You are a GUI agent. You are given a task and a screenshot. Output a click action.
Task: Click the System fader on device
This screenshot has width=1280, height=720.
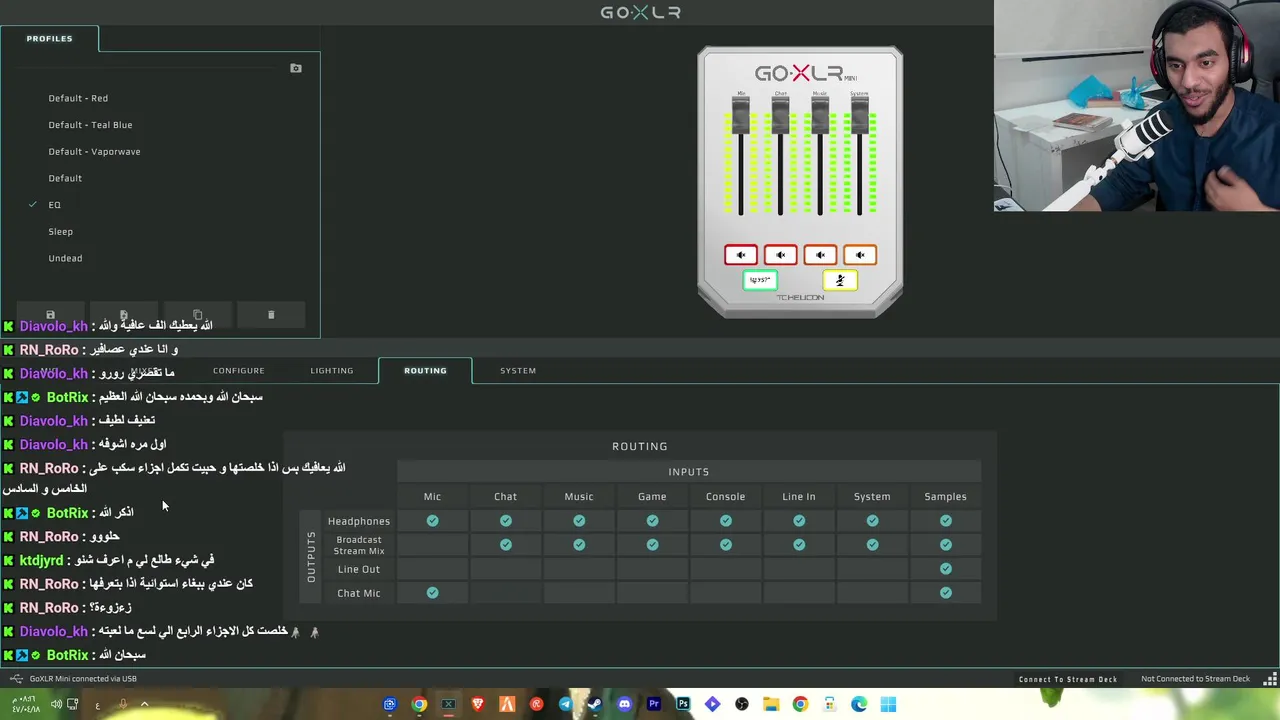point(859,115)
